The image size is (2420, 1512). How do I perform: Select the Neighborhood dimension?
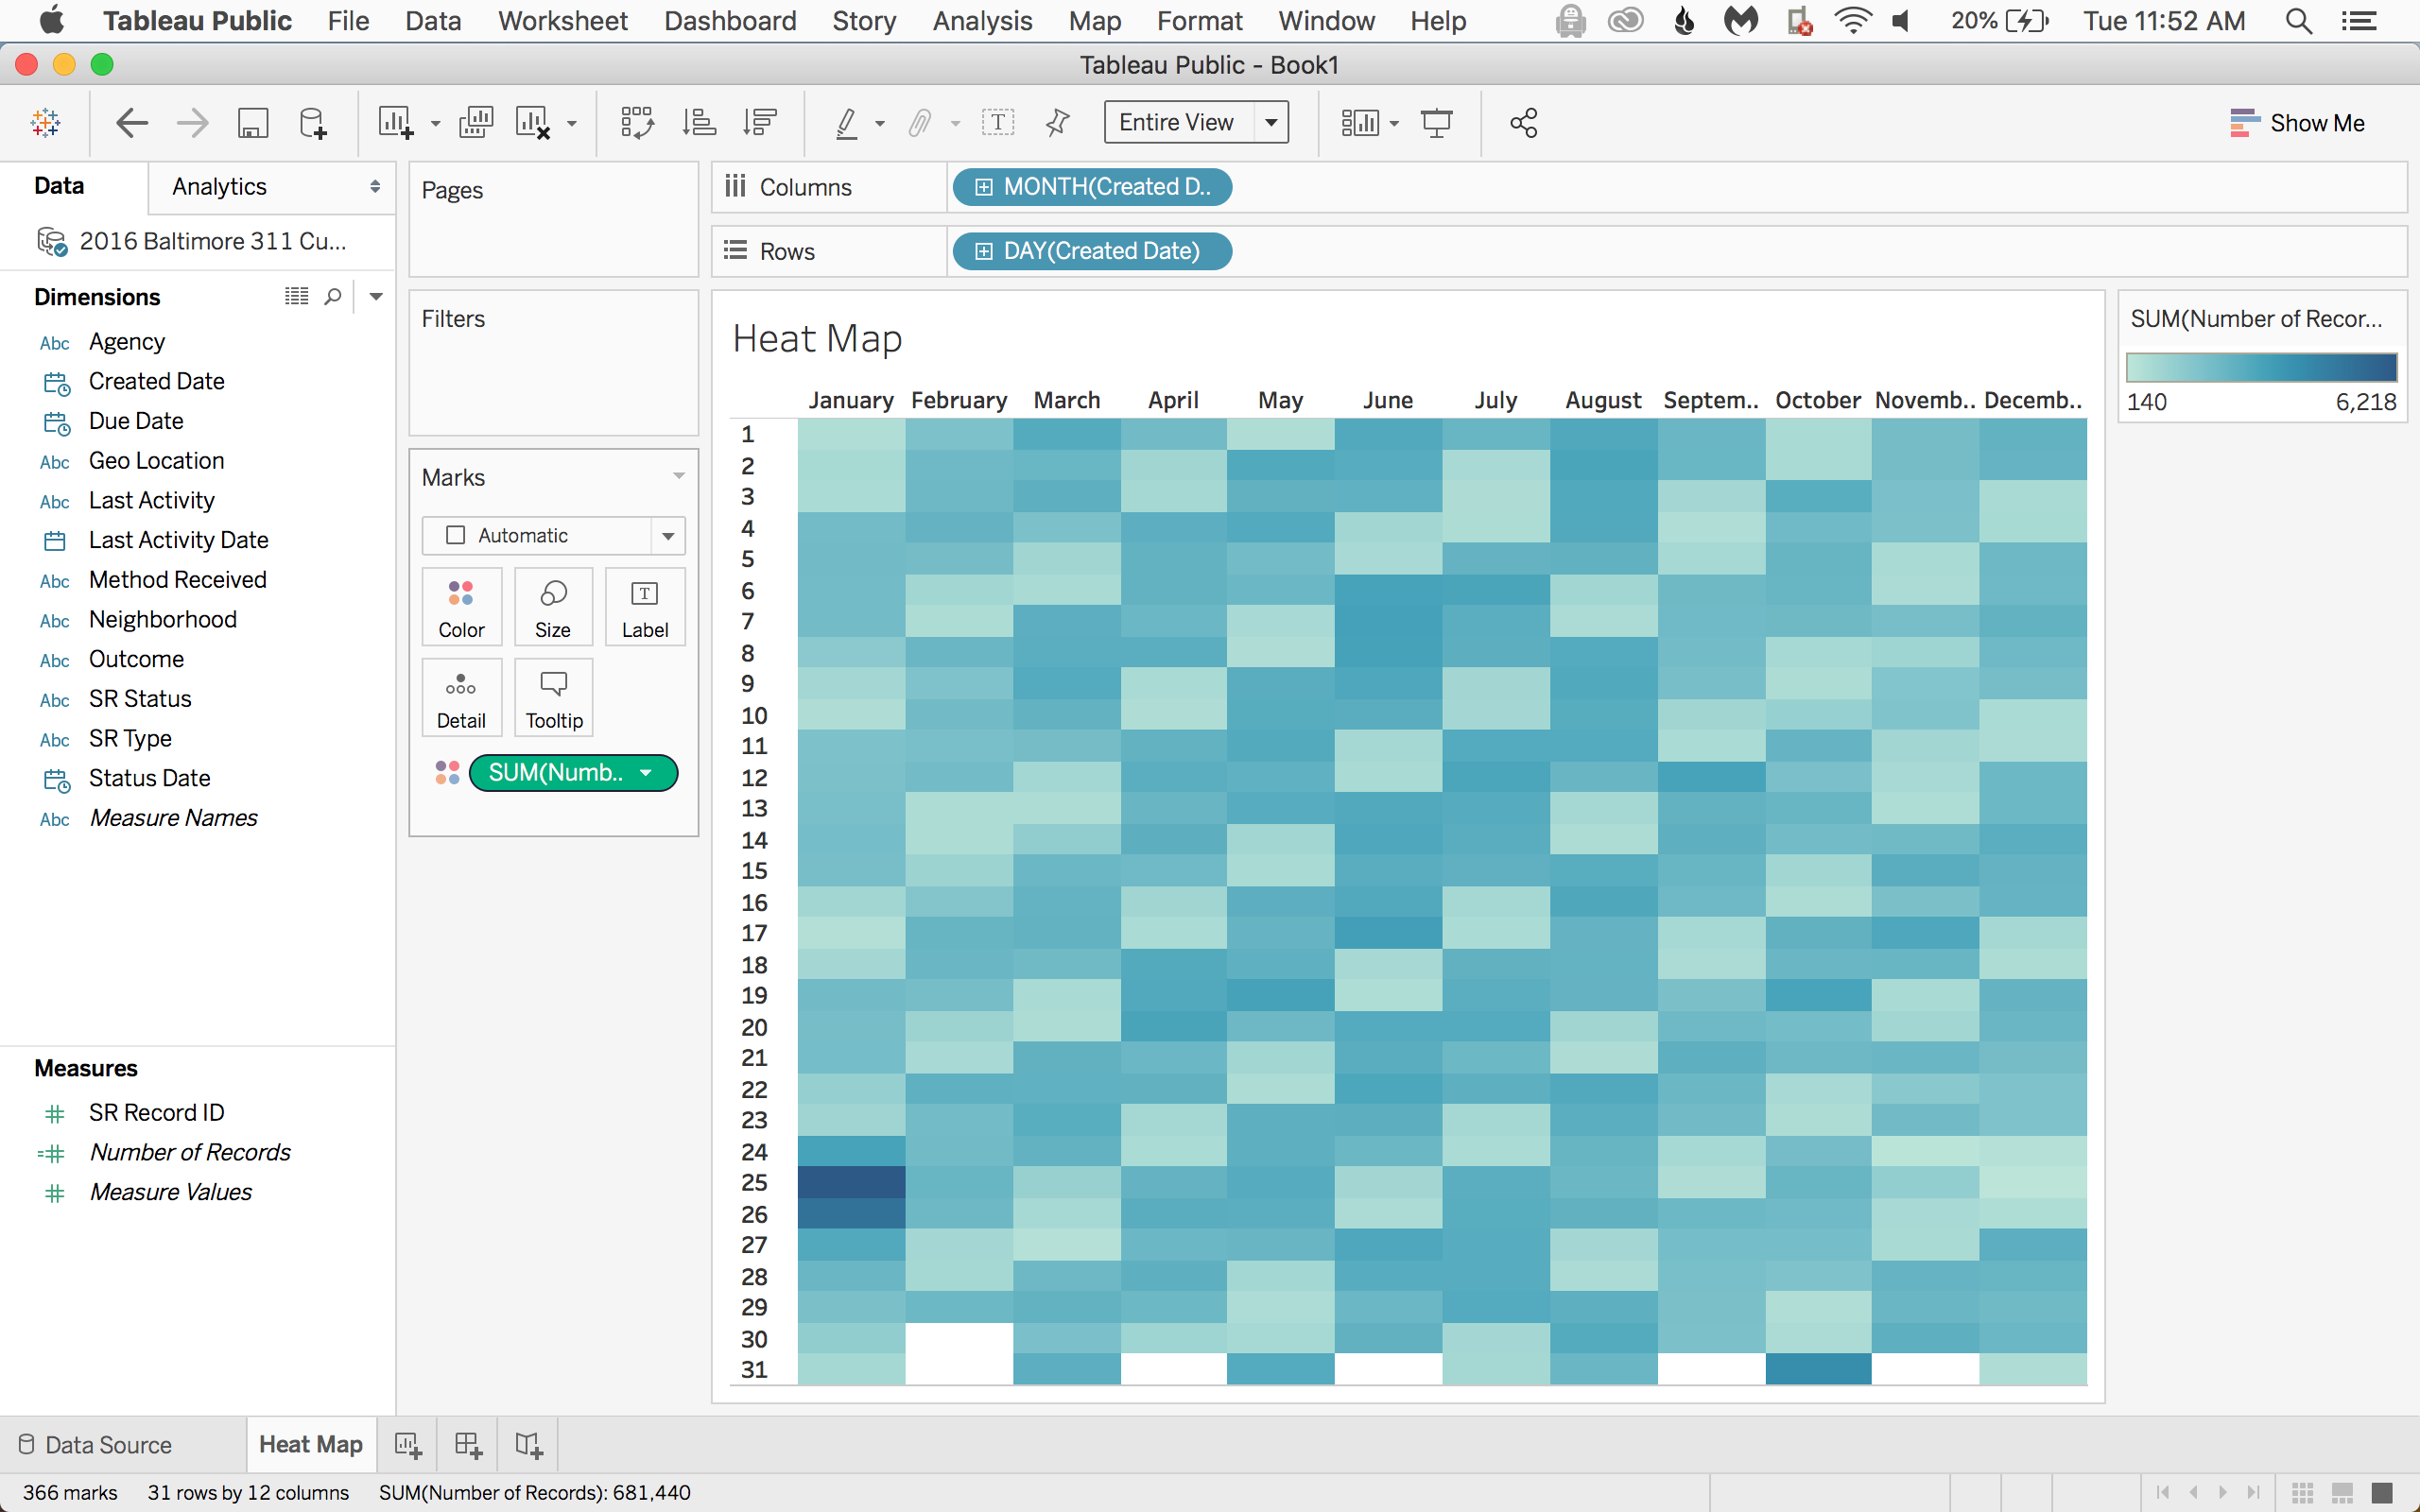point(162,619)
